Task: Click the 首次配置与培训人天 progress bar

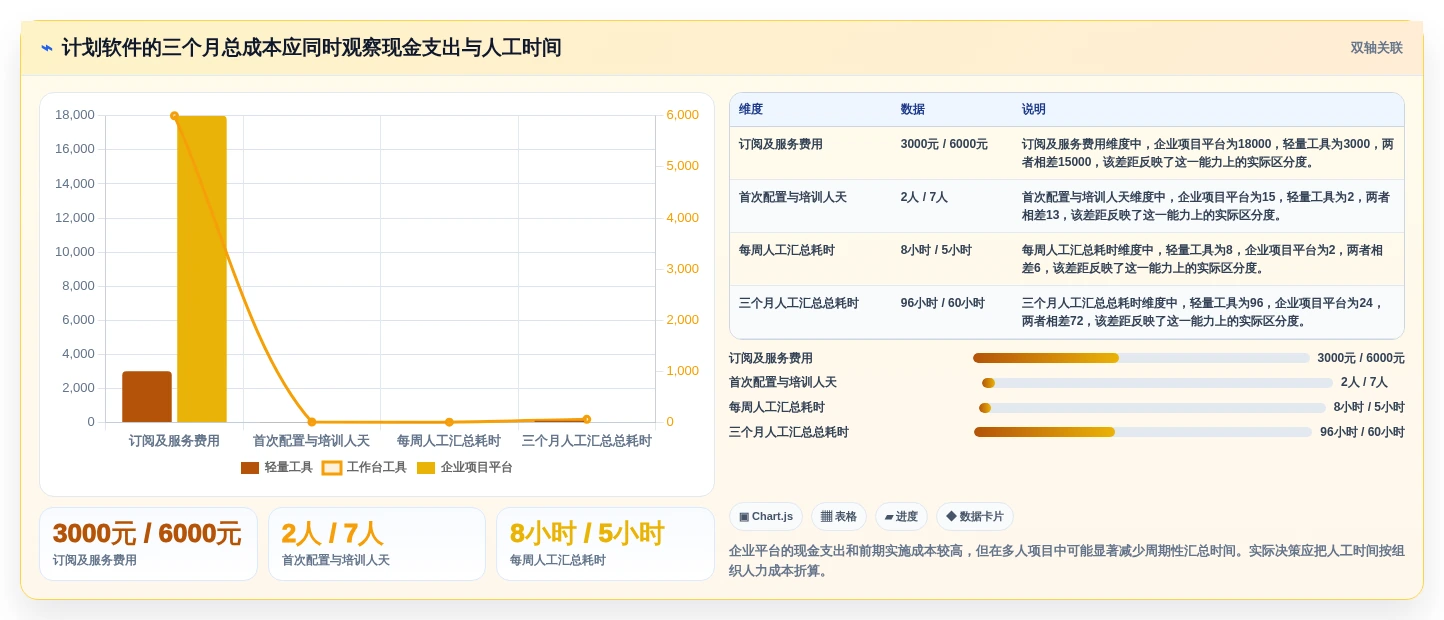Action: (1157, 383)
